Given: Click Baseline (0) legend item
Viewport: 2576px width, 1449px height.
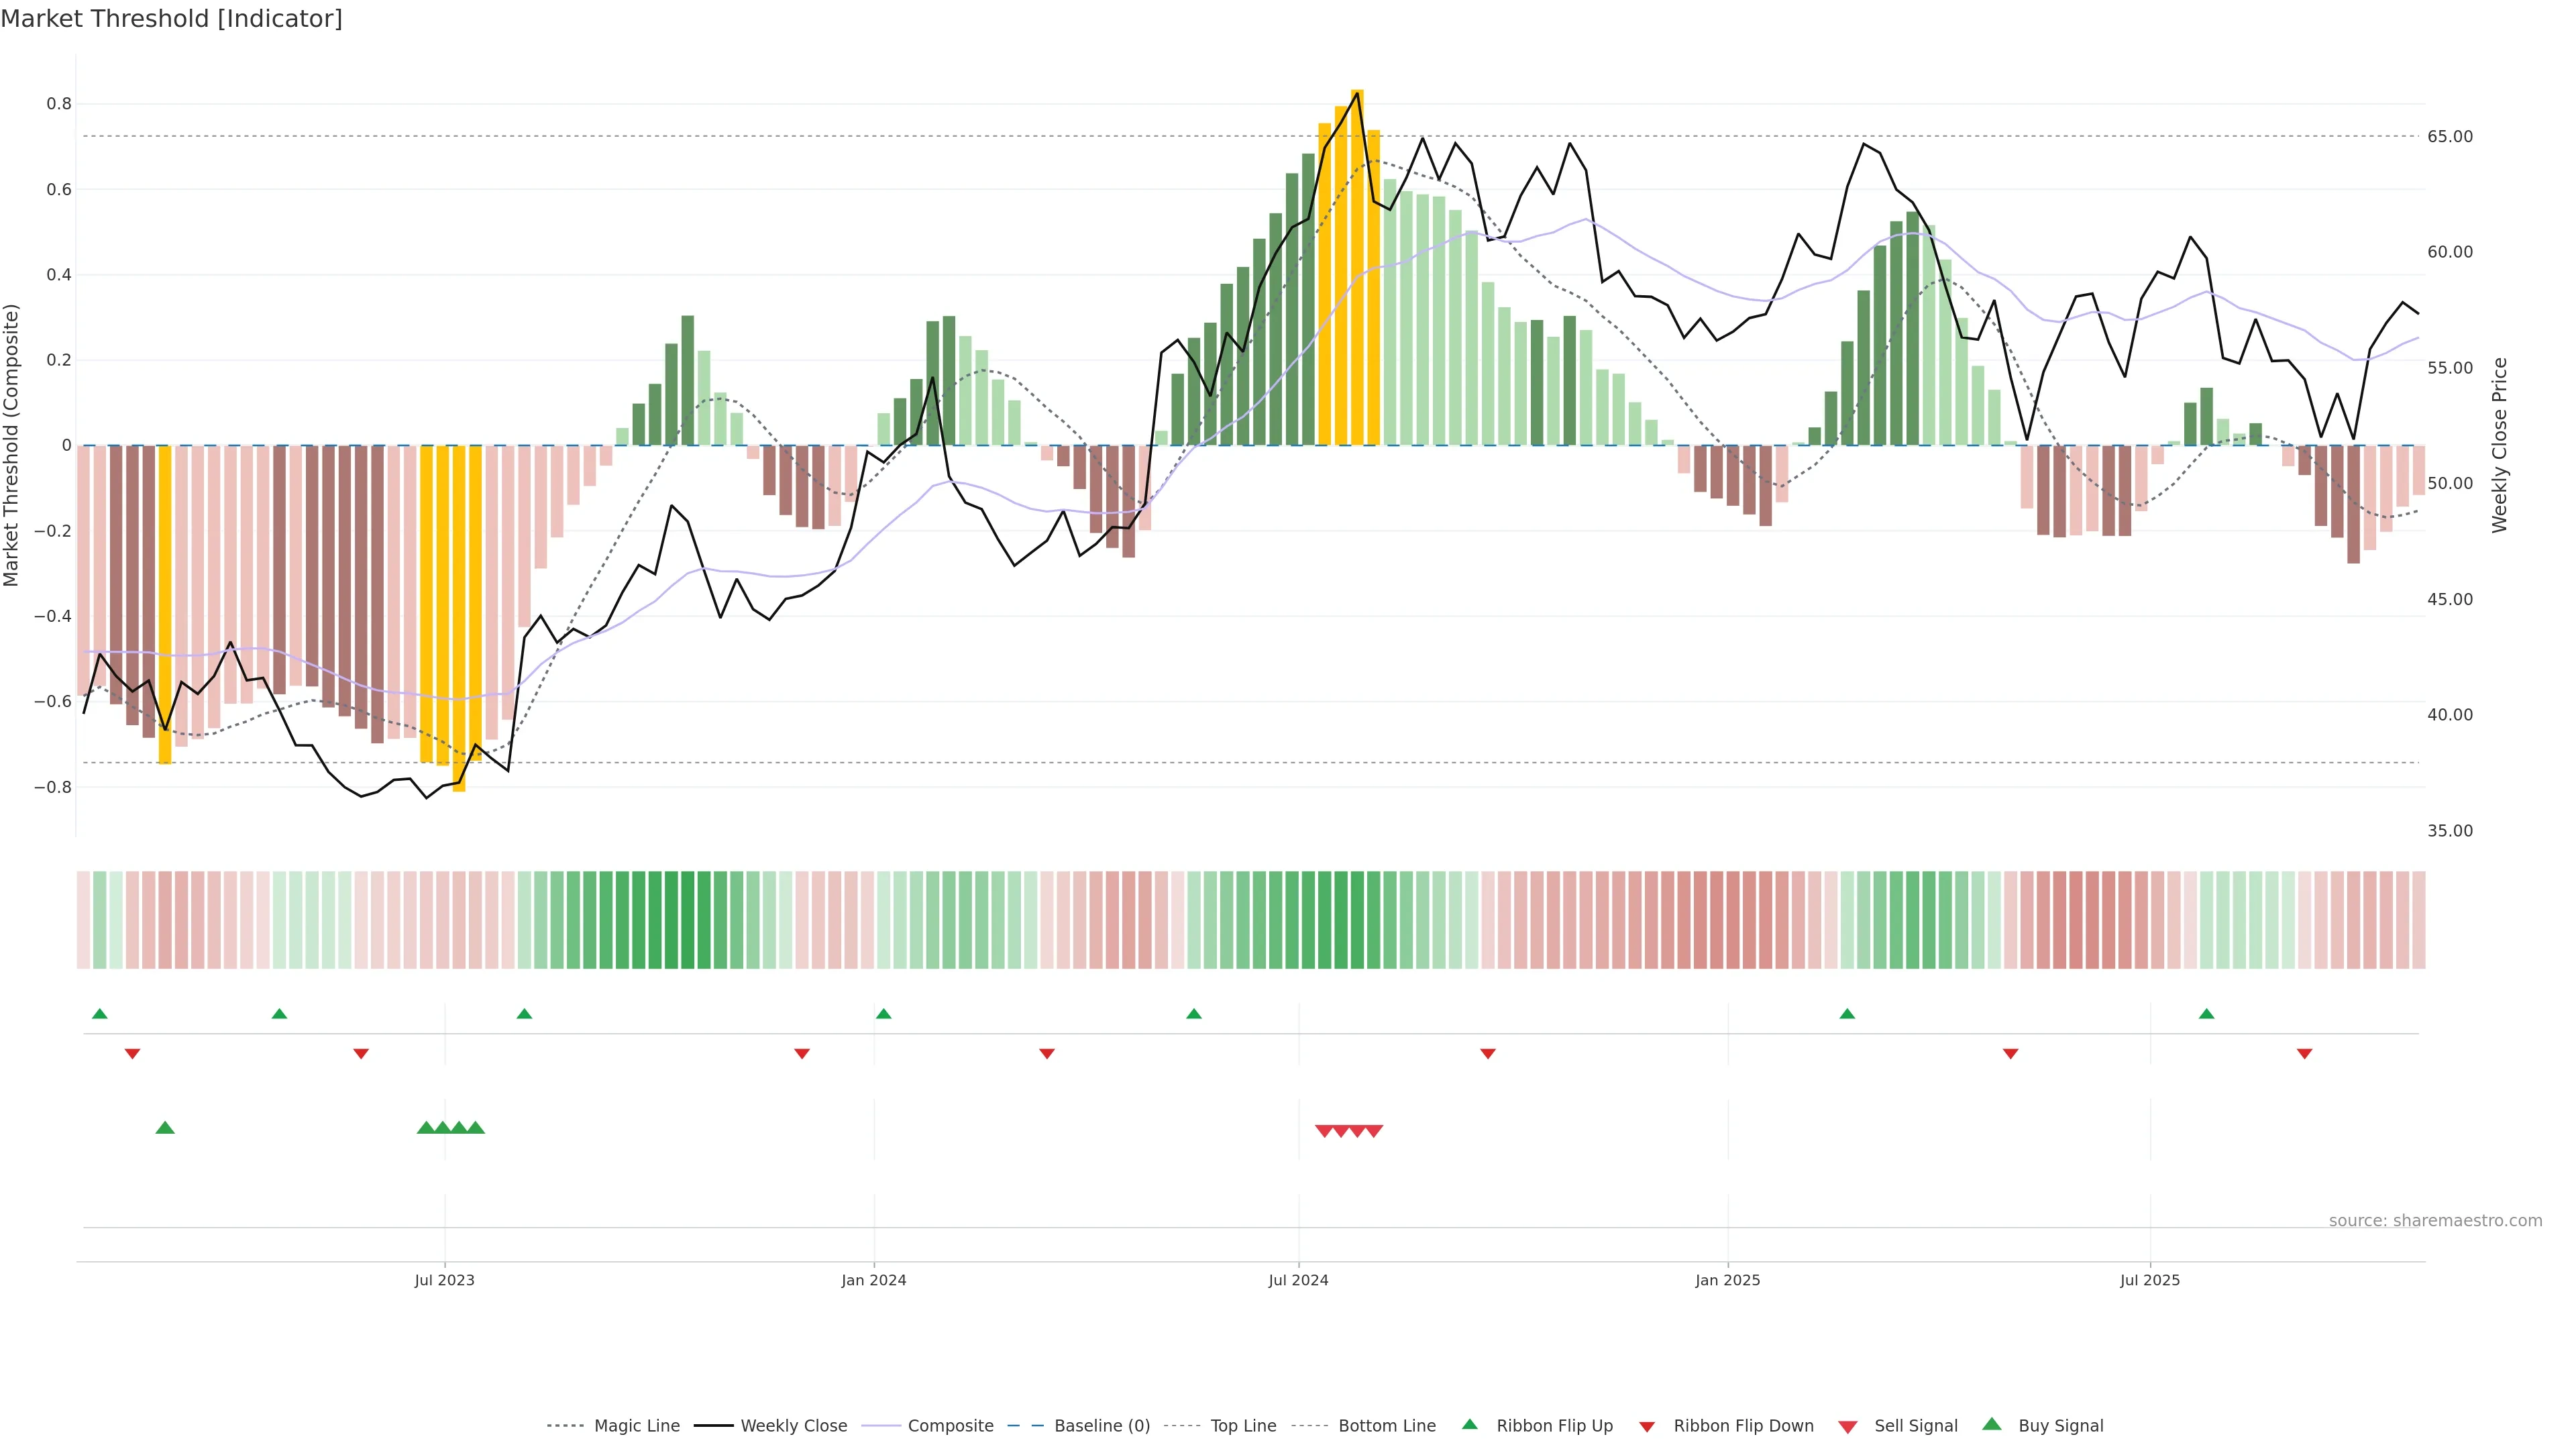Looking at the screenshot, I should pyautogui.click(x=1101, y=1426).
